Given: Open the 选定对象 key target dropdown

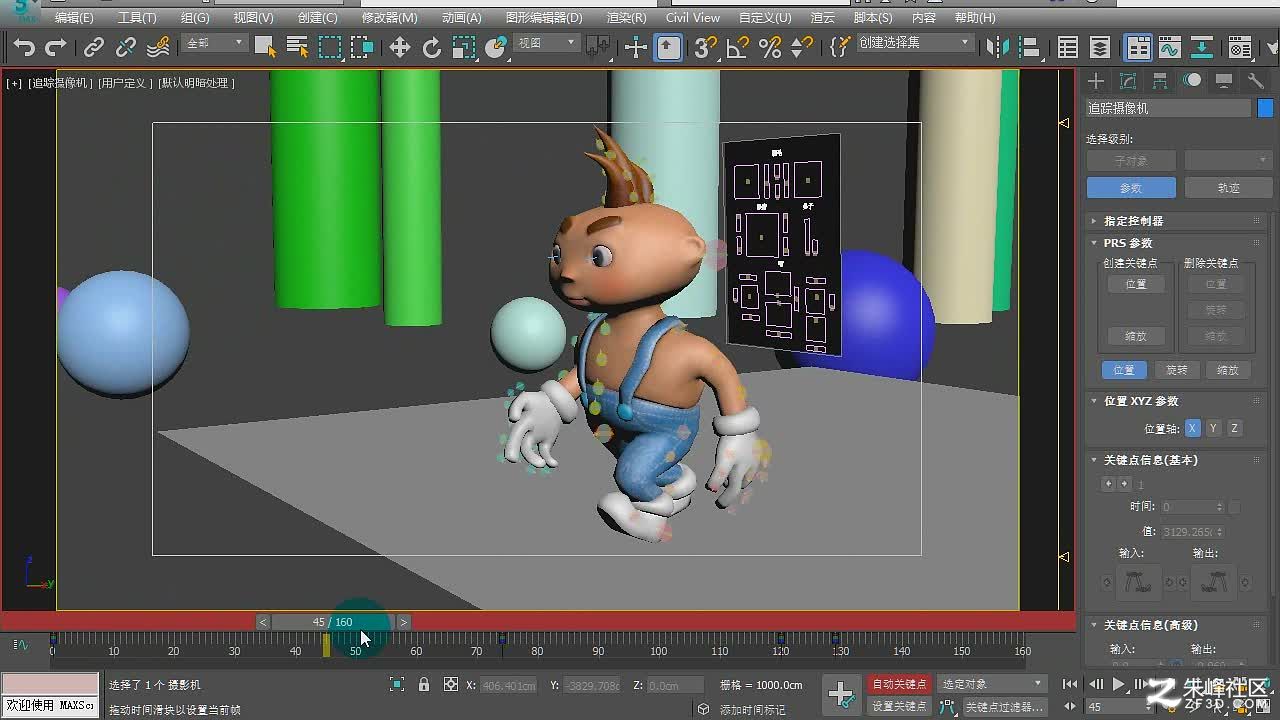Looking at the screenshot, I should [x=992, y=684].
